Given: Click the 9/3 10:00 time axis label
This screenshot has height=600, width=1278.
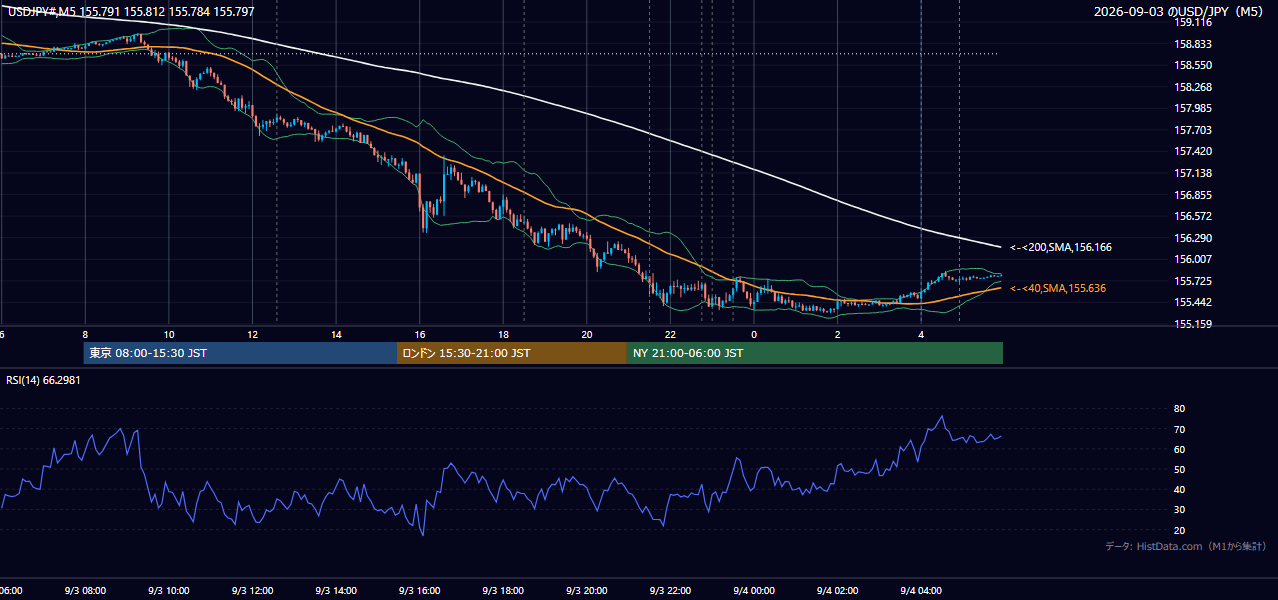Looking at the screenshot, I should click(168, 590).
